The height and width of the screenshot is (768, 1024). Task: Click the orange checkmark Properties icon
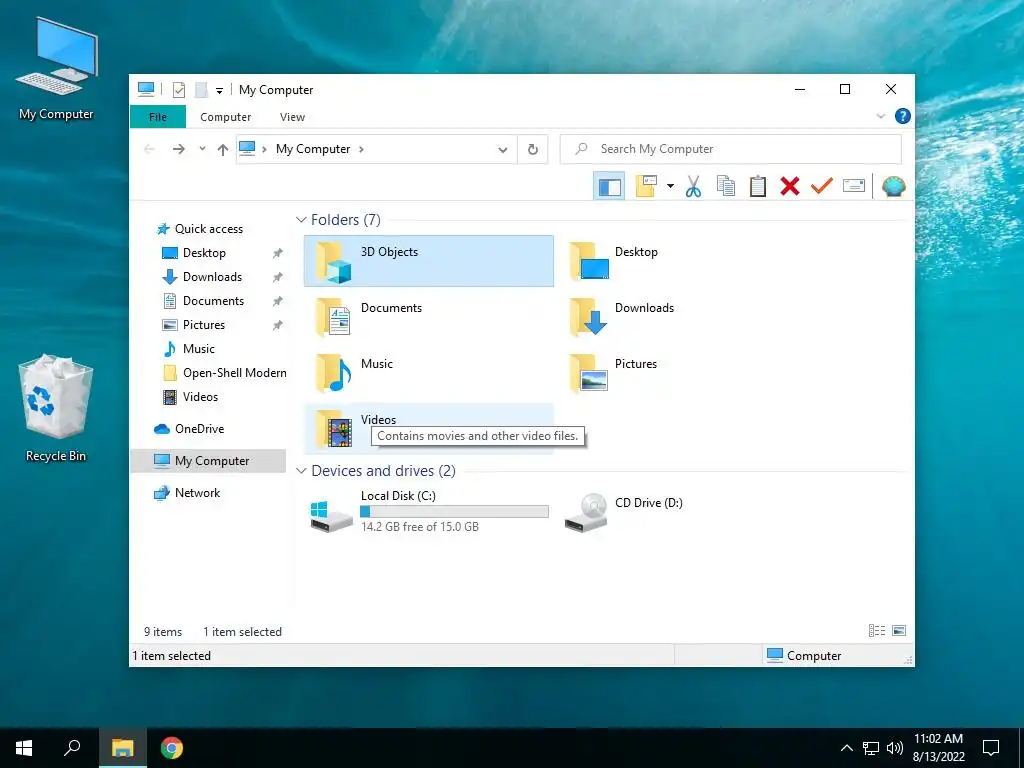[x=822, y=187]
